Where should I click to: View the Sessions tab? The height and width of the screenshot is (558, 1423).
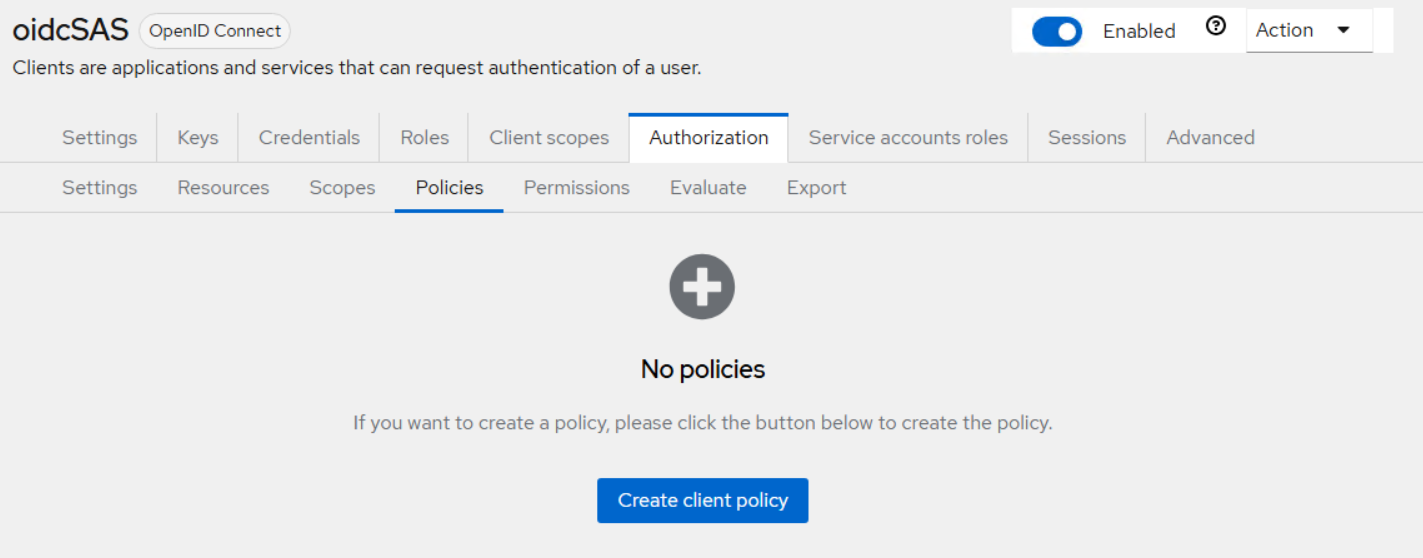click(x=1086, y=138)
